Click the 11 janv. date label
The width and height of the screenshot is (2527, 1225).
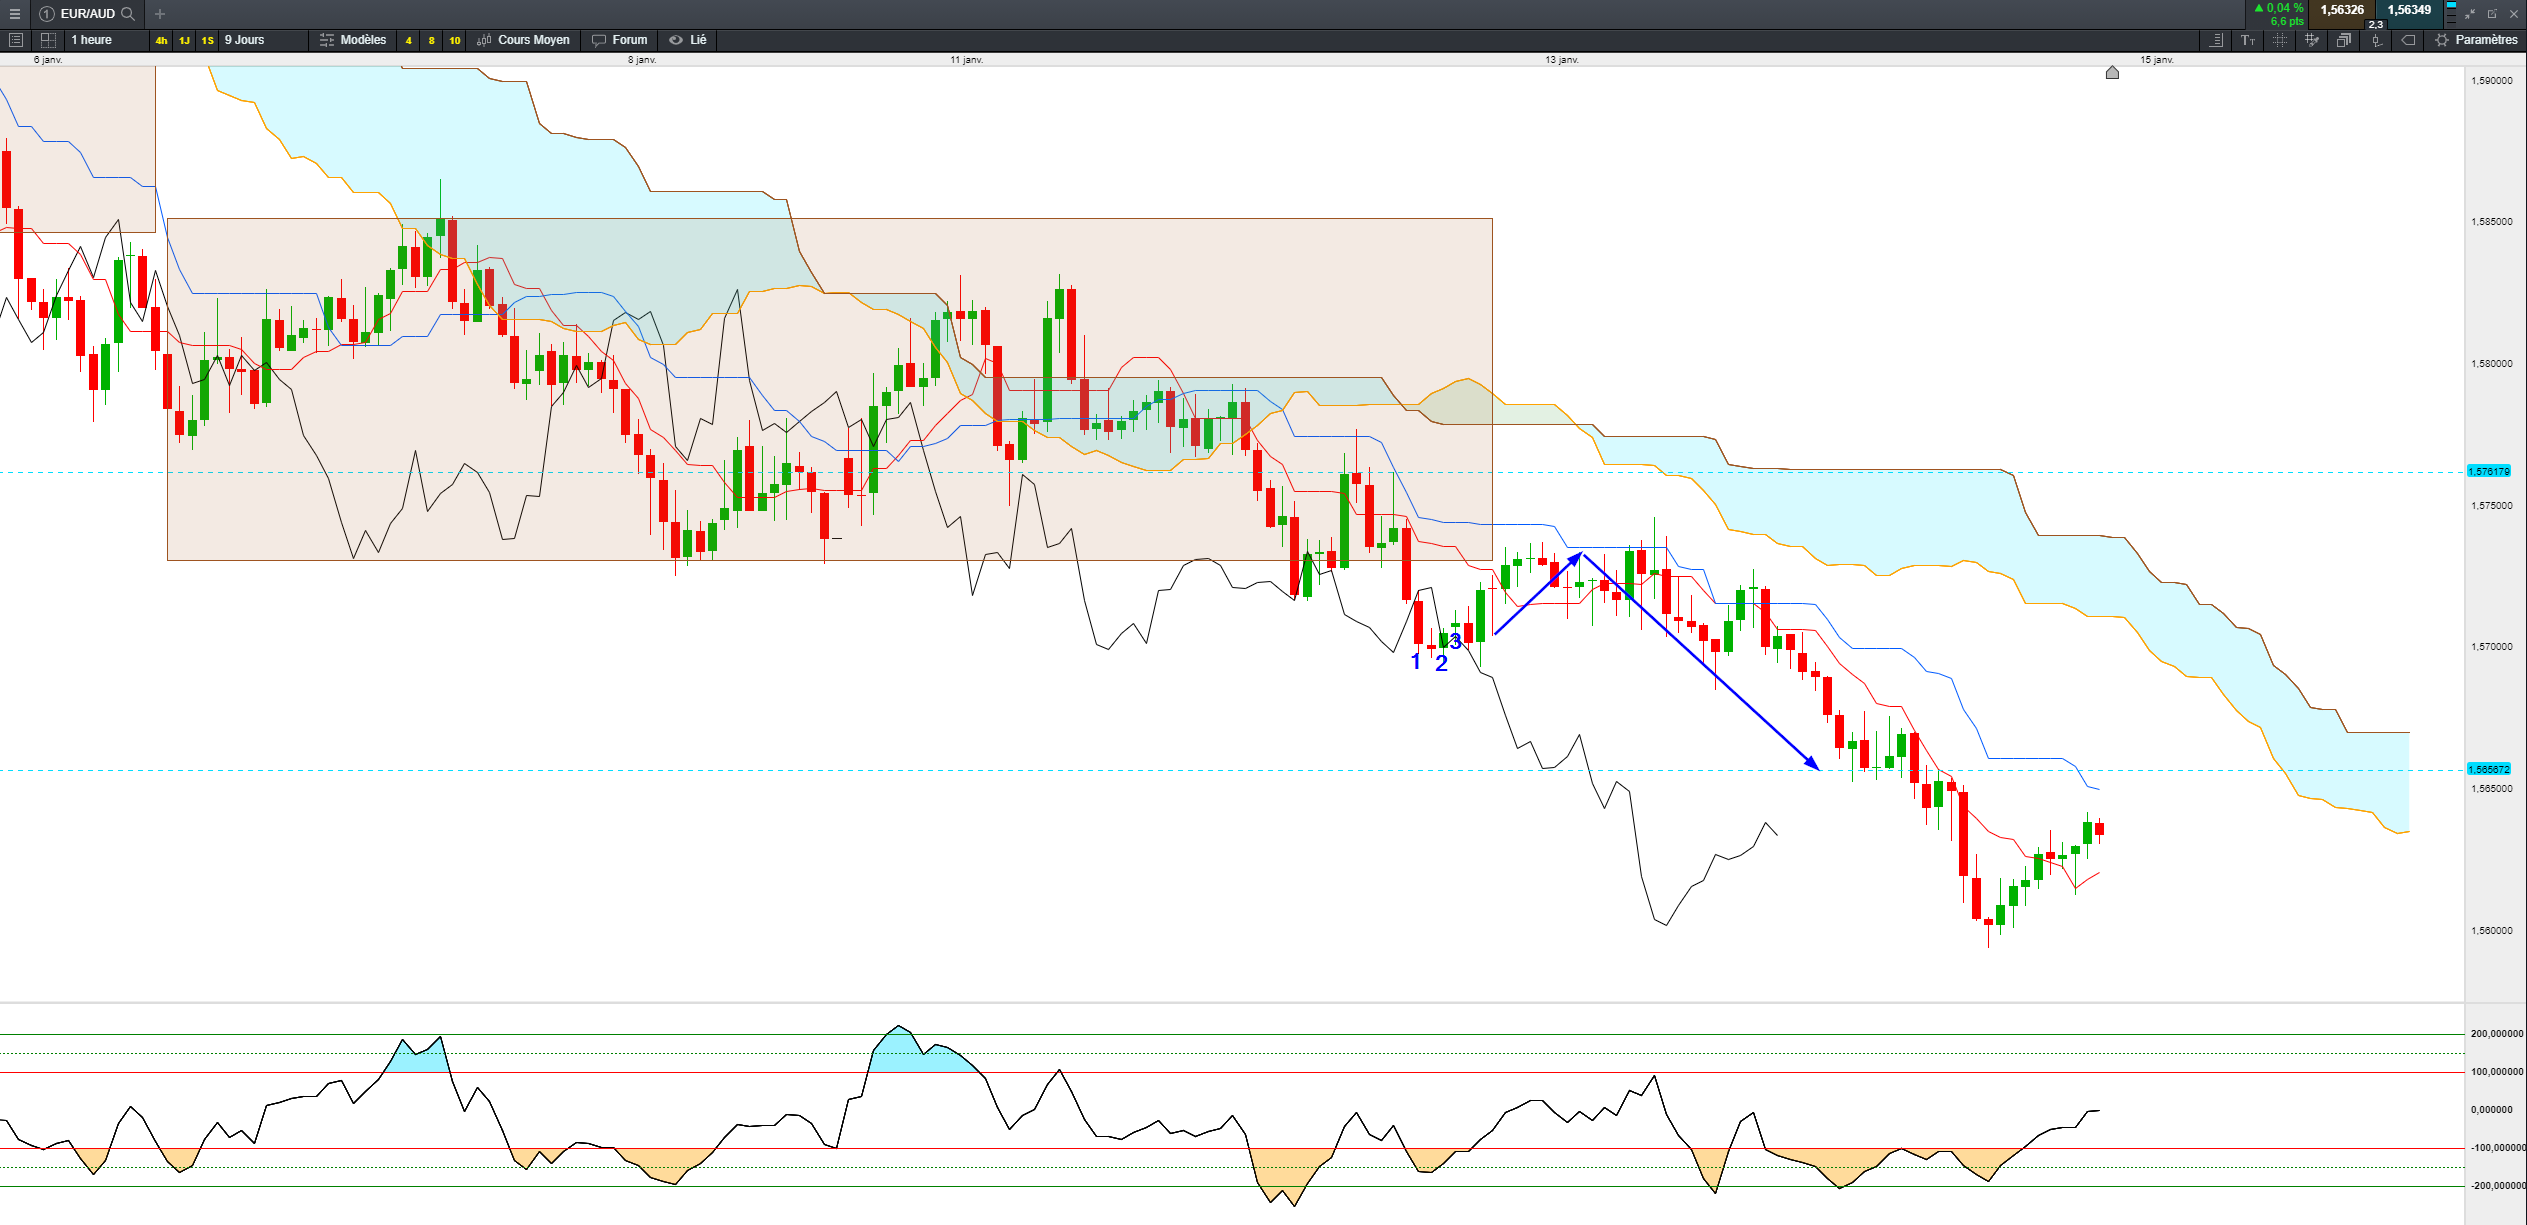point(967,60)
